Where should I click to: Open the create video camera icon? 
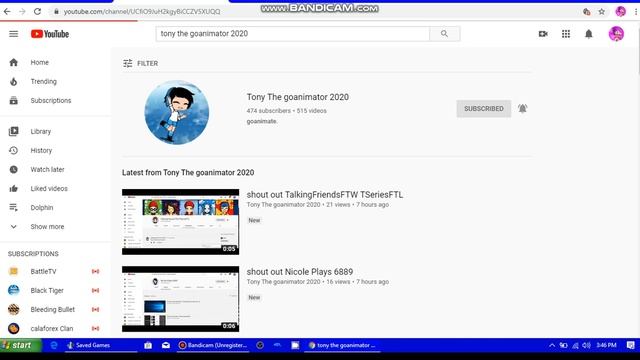point(543,34)
